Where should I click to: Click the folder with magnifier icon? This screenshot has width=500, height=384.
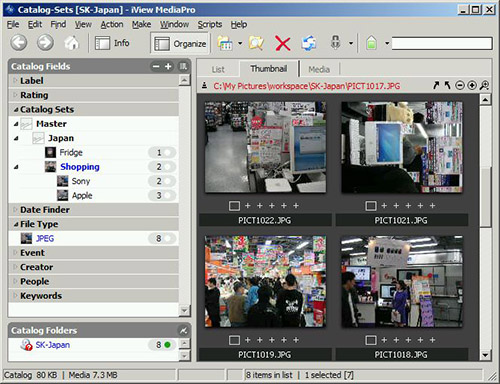(x=256, y=43)
